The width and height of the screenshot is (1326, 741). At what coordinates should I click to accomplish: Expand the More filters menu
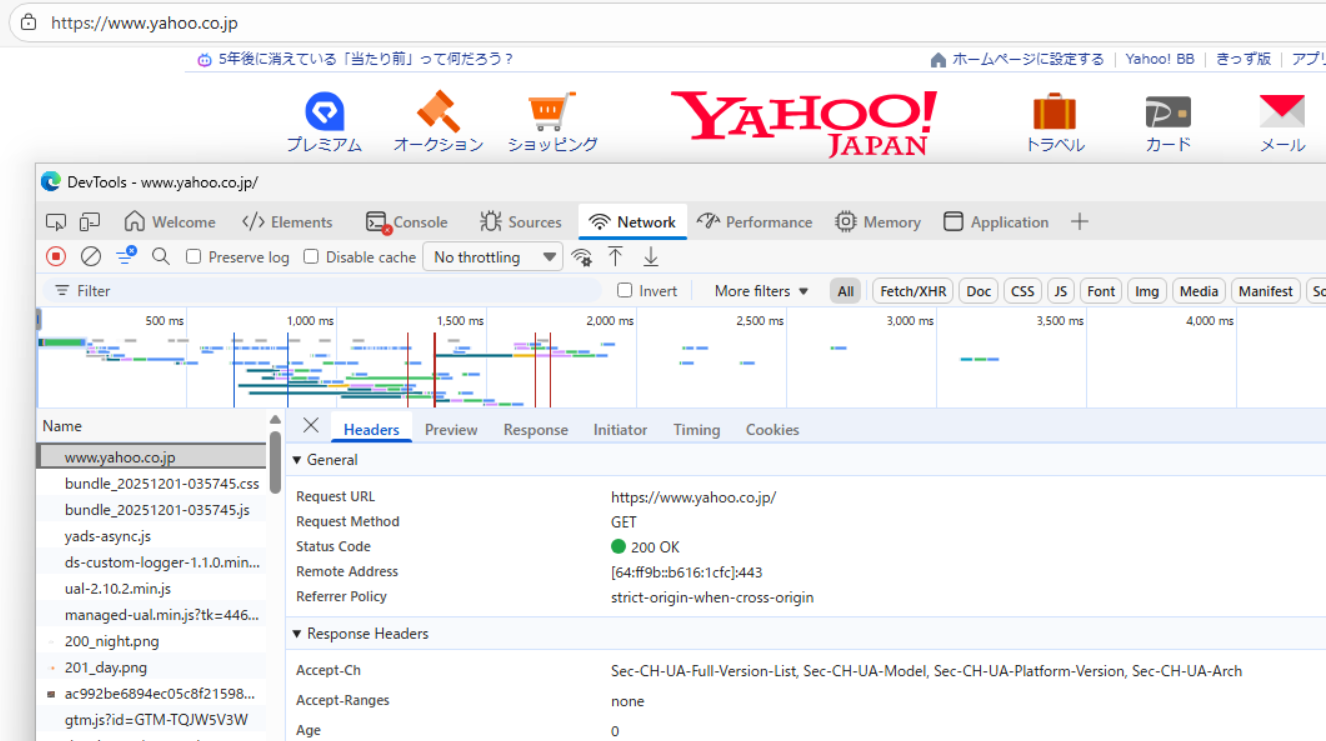(x=761, y=291)
